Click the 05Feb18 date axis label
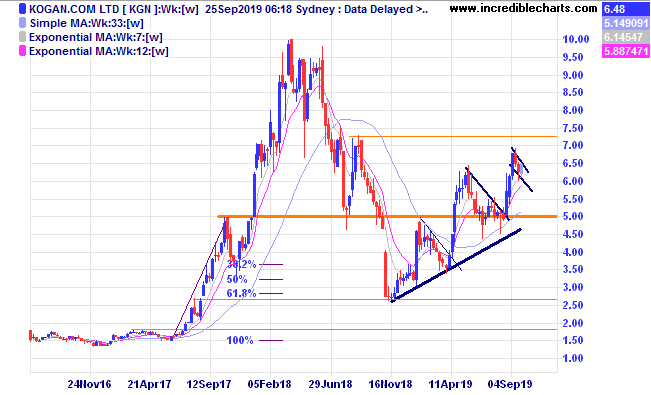Screen dimensions: 651x395 point(270,384)
